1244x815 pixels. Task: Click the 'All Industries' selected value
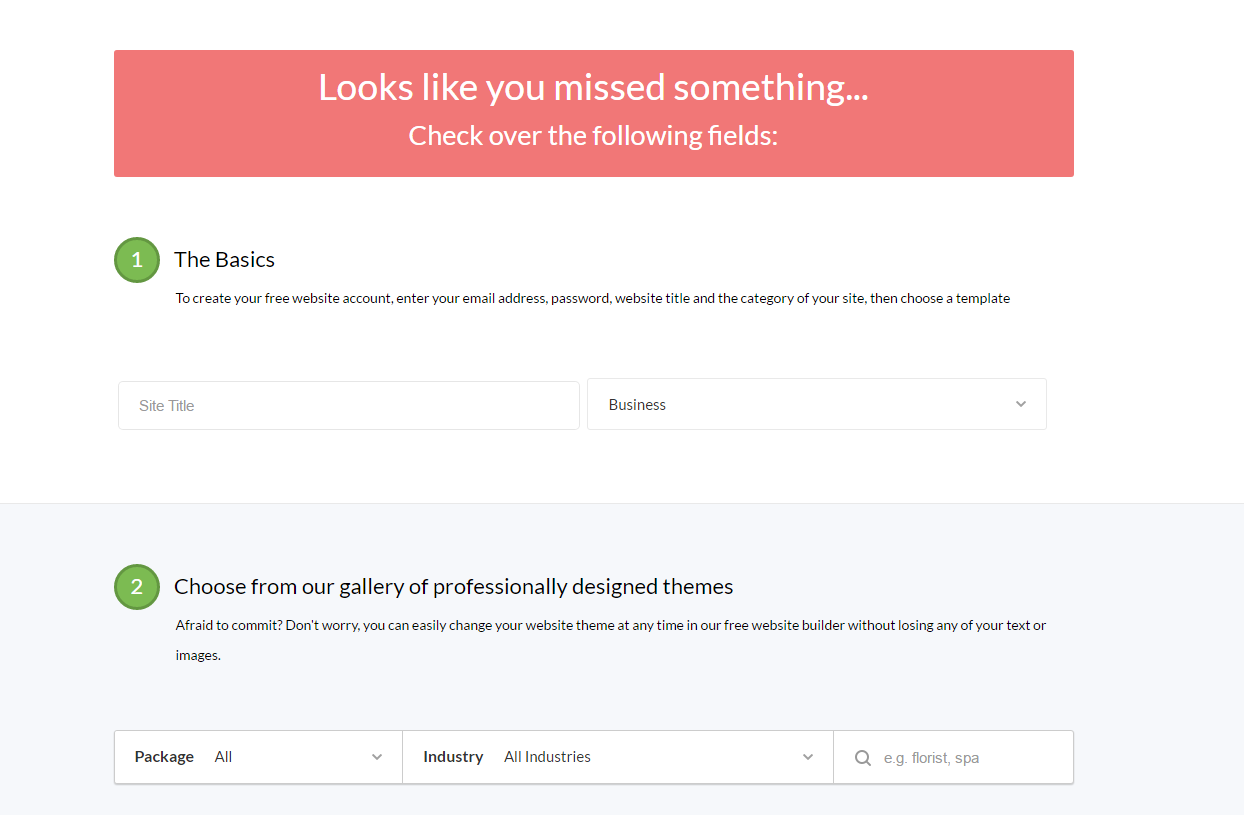coord(547,757)
